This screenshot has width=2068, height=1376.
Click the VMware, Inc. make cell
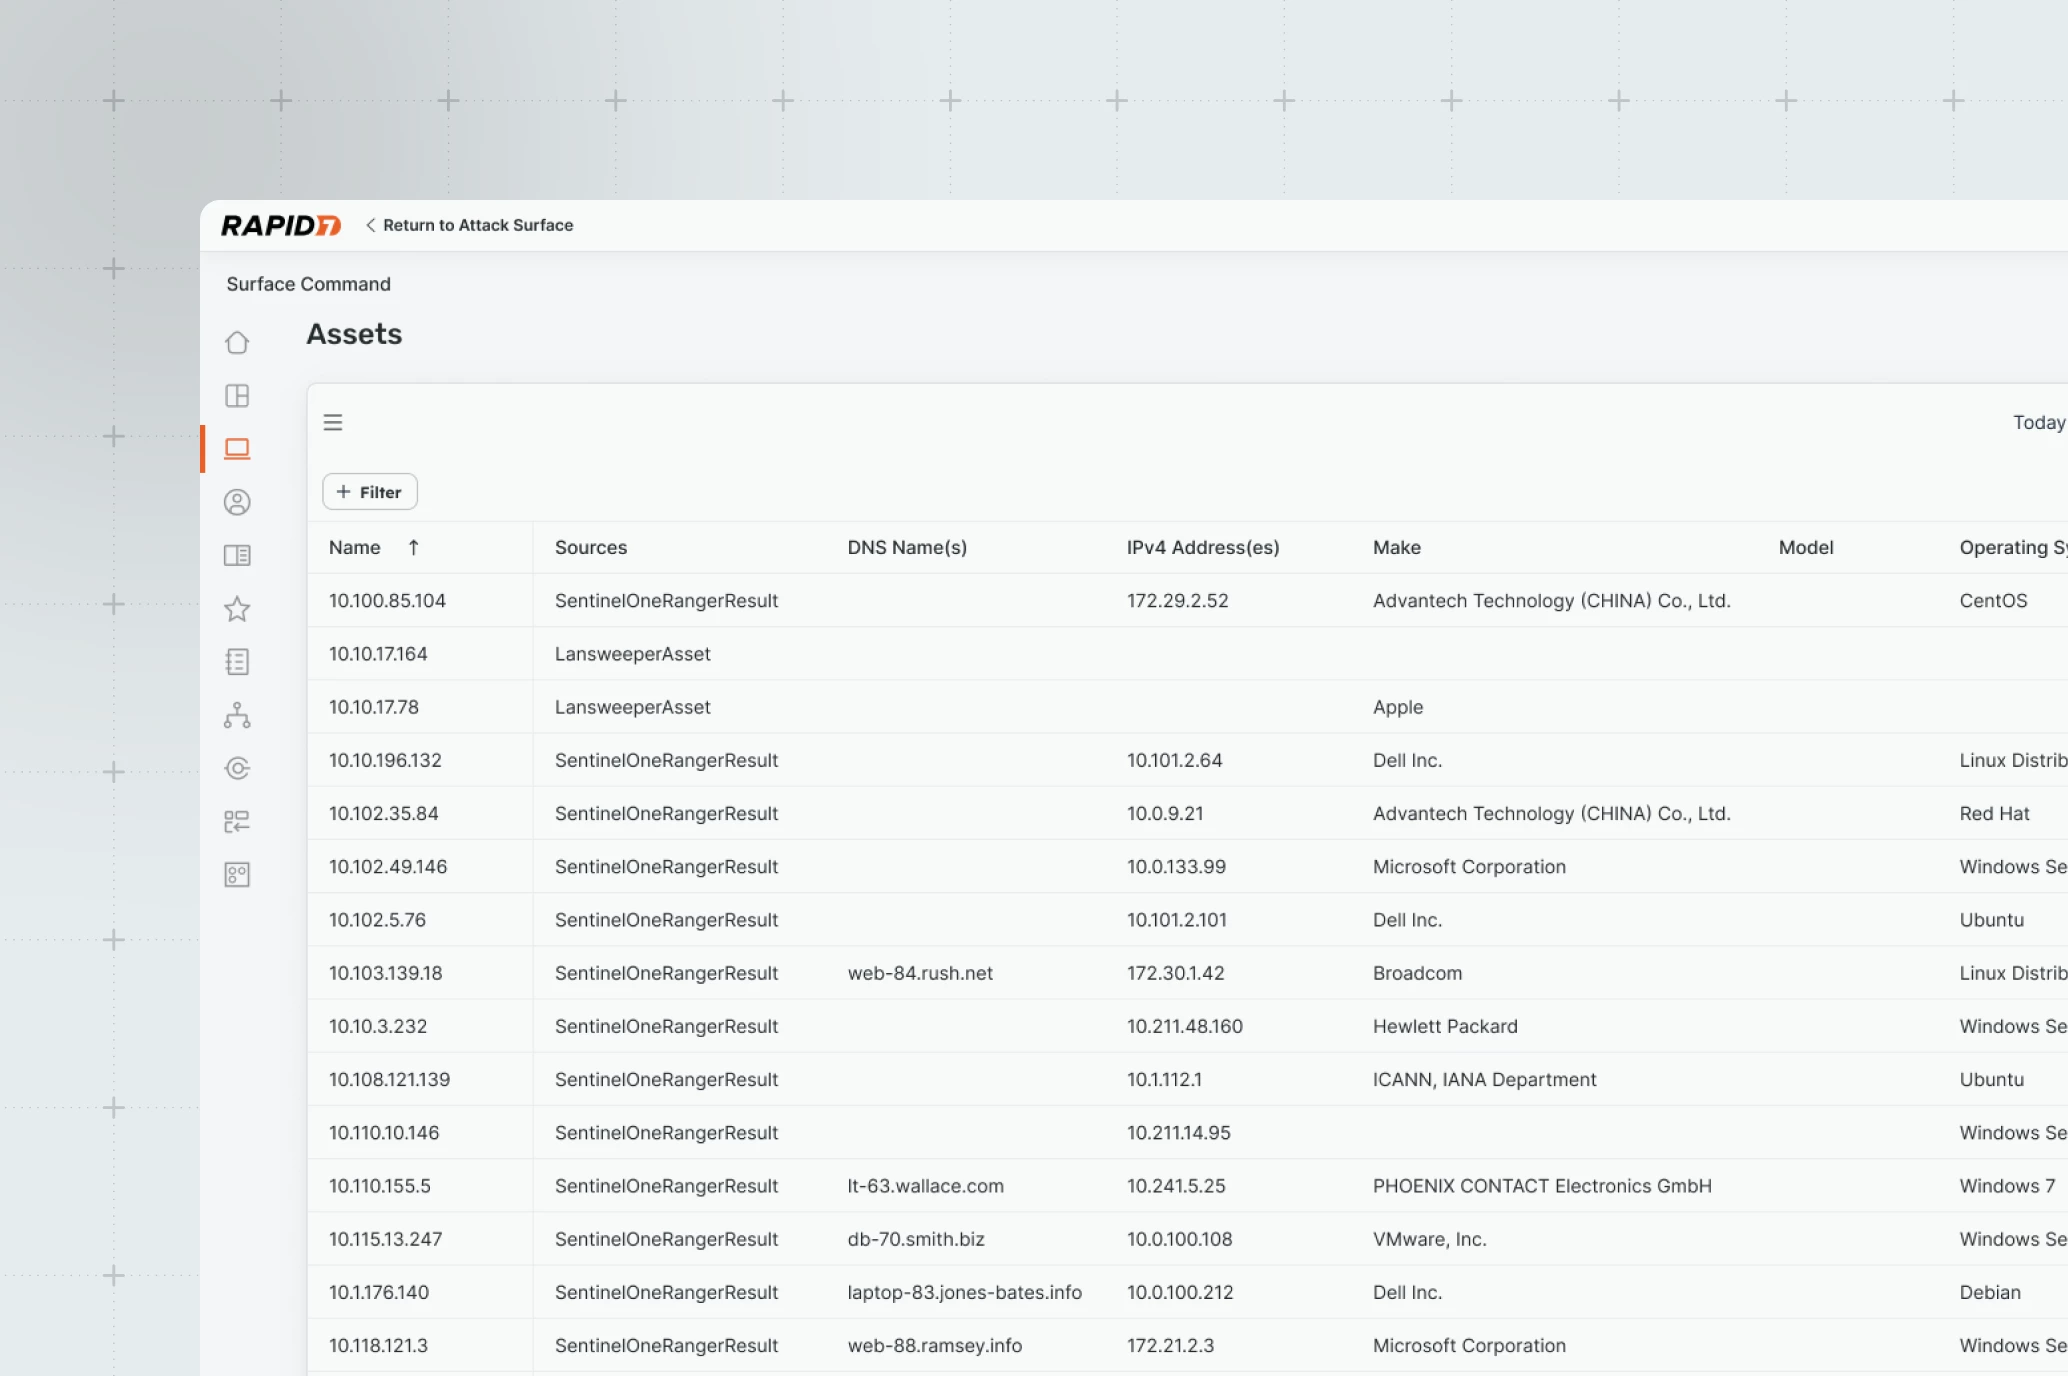pyautogui.click(x=1429, y=1239)
